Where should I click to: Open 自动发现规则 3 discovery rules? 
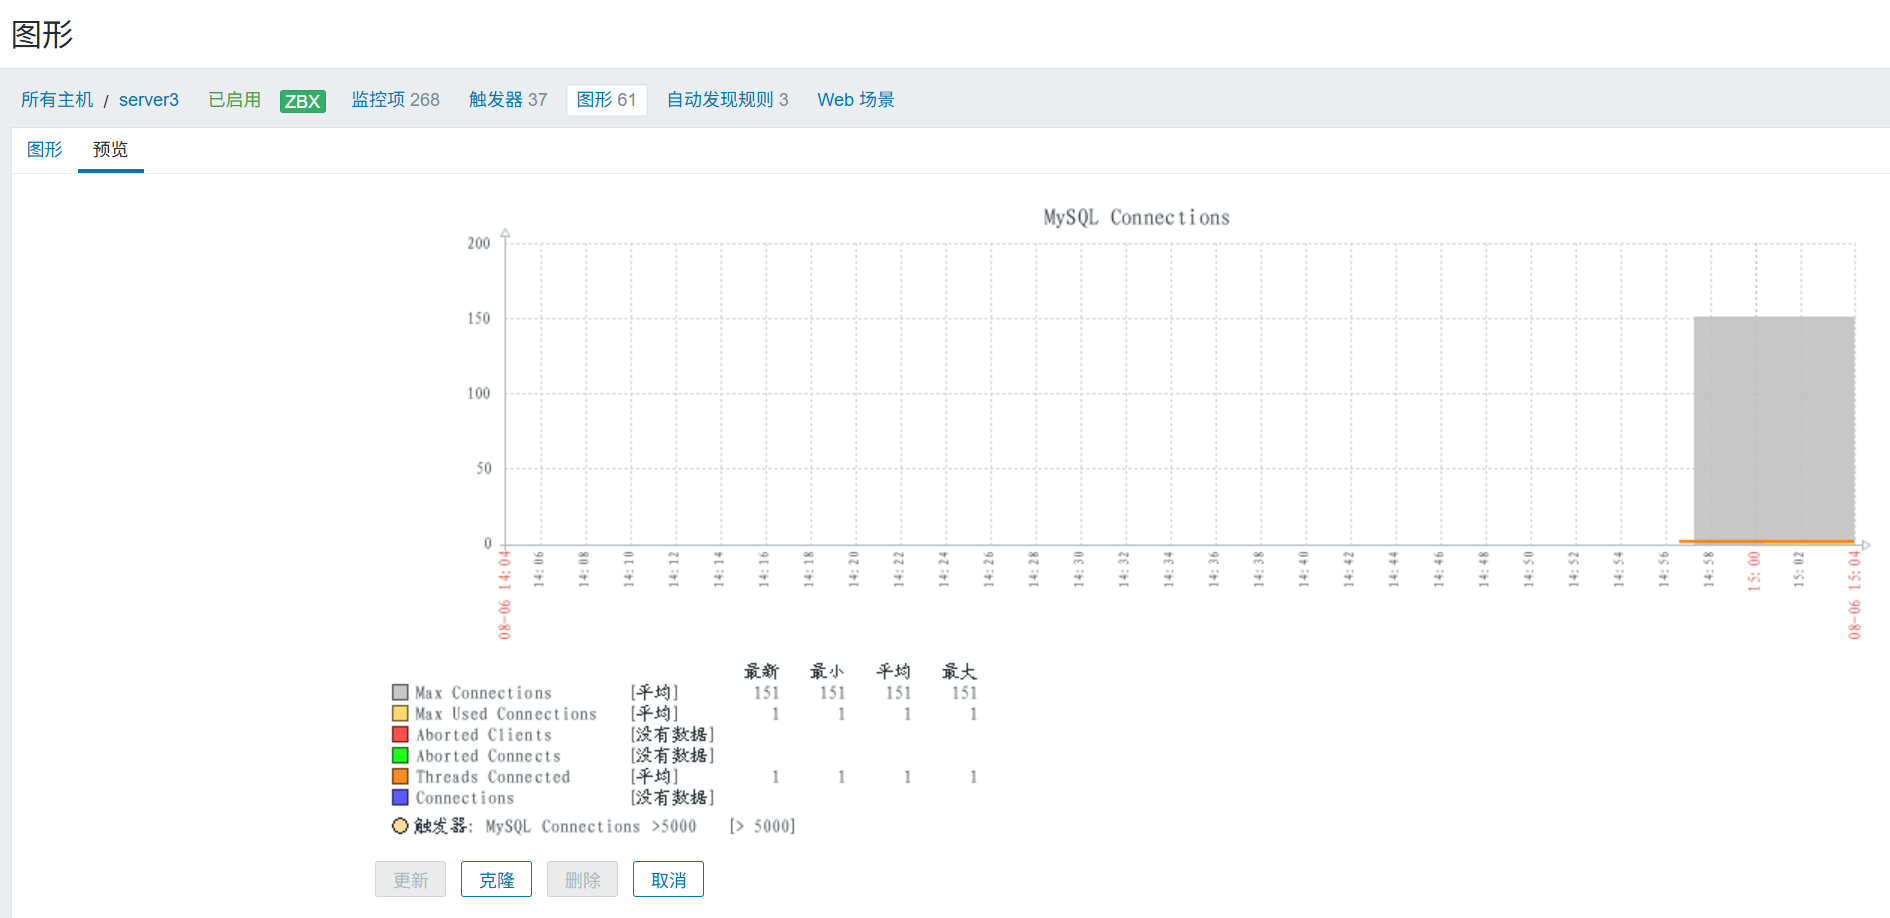tap(728, 100)
